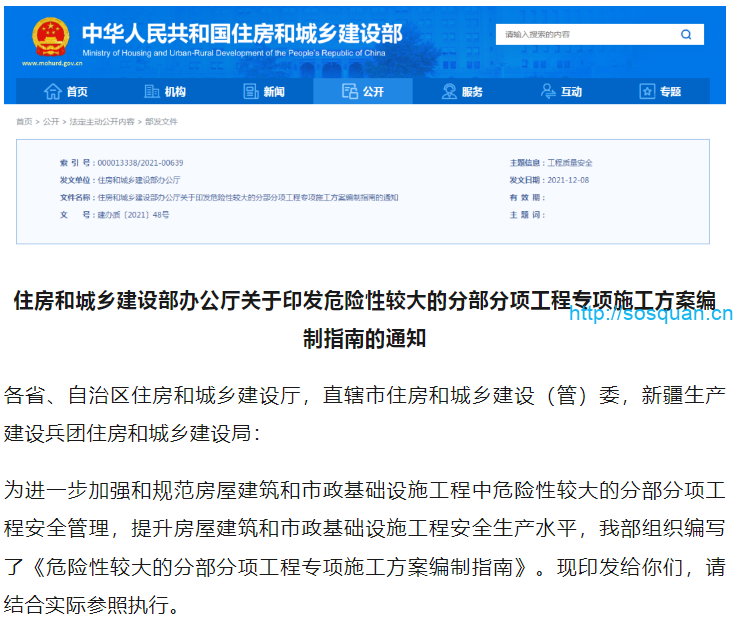Click the star icon beside 专题
The height and width of the screenshot is (629, 742).
[x=647, y=91]
